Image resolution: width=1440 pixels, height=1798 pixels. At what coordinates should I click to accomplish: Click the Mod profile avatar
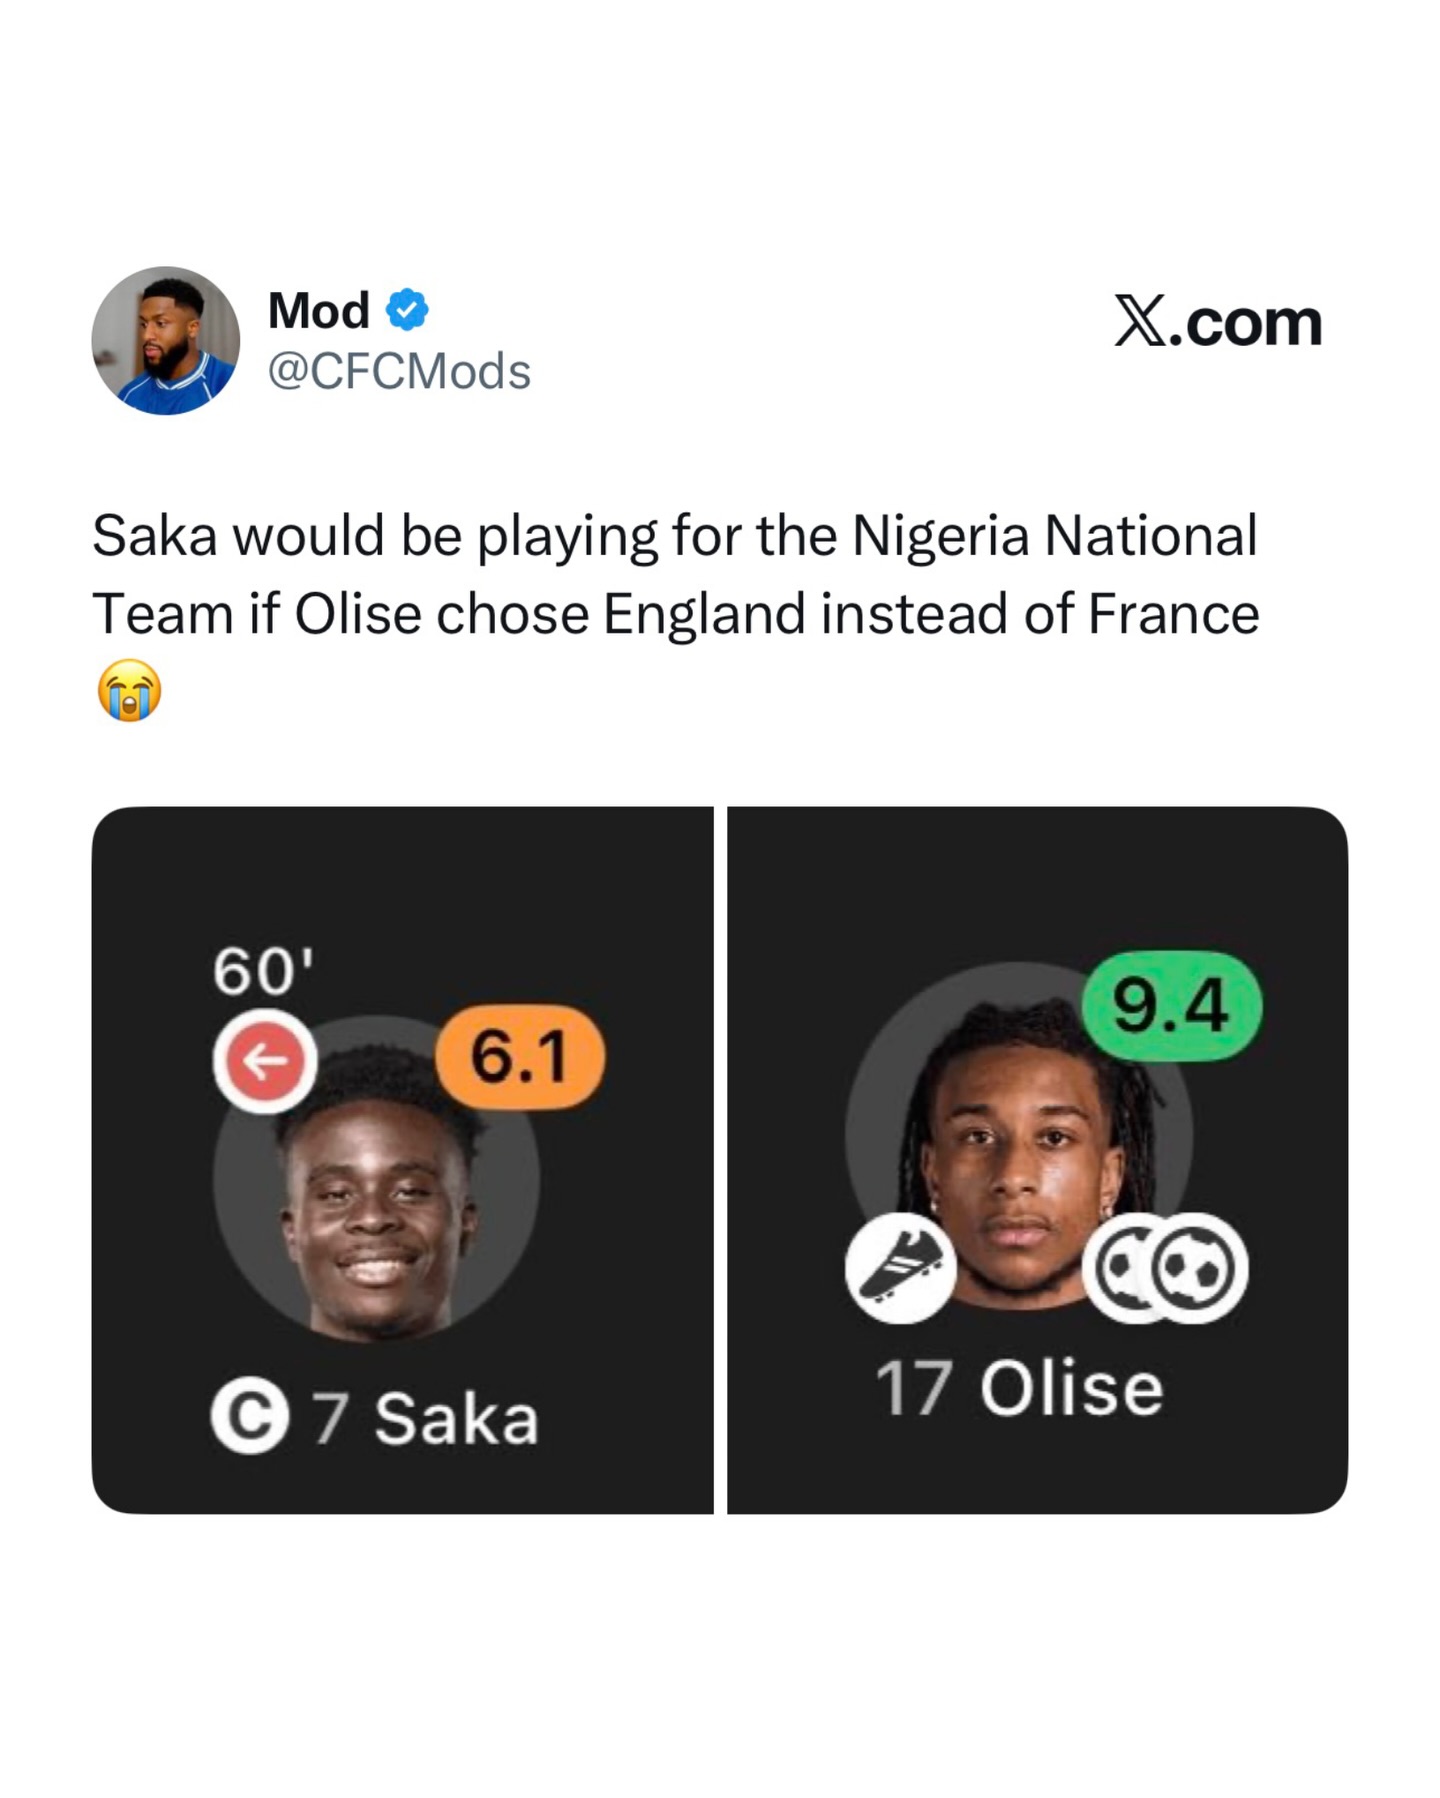click(x=166, y=340)
